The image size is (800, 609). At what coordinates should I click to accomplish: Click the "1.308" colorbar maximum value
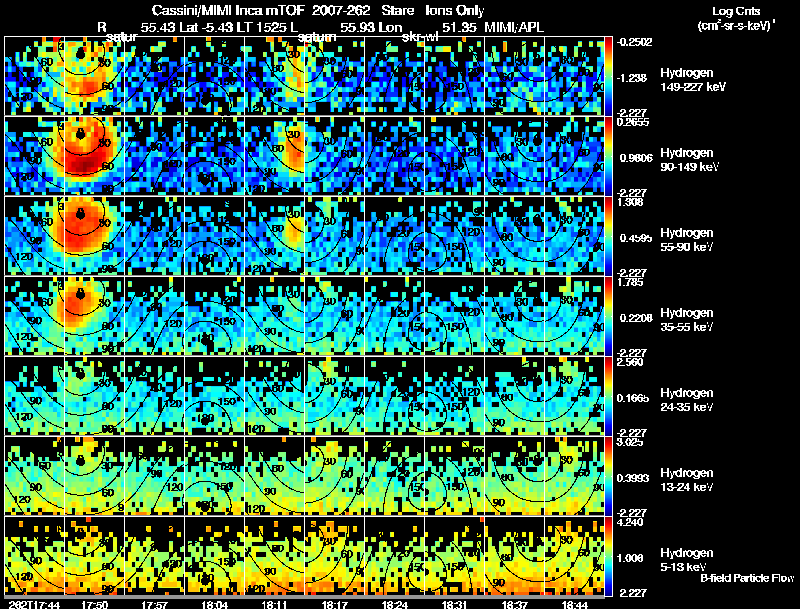(x=630, y=202)
